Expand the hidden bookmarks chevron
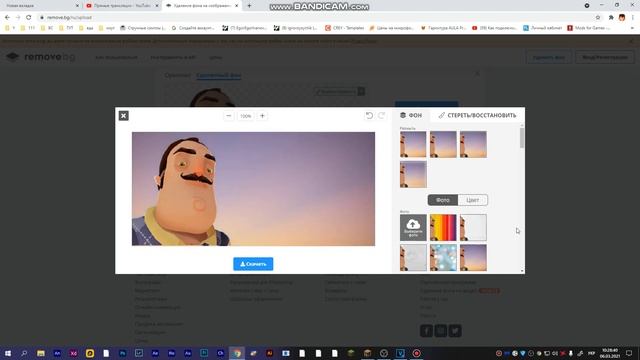Image resolution: width=640 pixels, height=360 pixels. [x=632, y=28]
